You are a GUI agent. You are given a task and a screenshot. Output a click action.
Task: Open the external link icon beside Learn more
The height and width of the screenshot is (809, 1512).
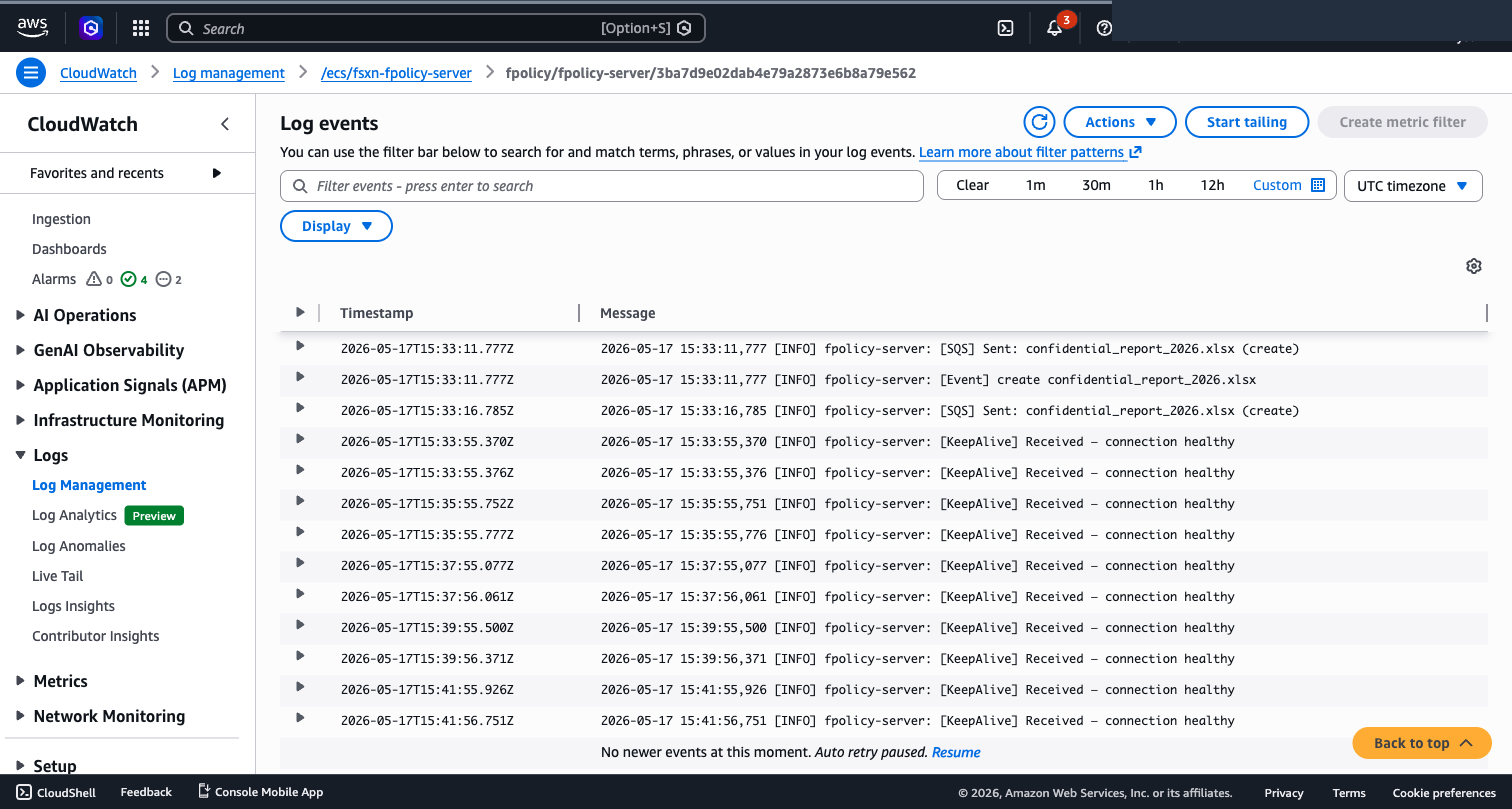pyautogui.click(x=1135, y=152)
